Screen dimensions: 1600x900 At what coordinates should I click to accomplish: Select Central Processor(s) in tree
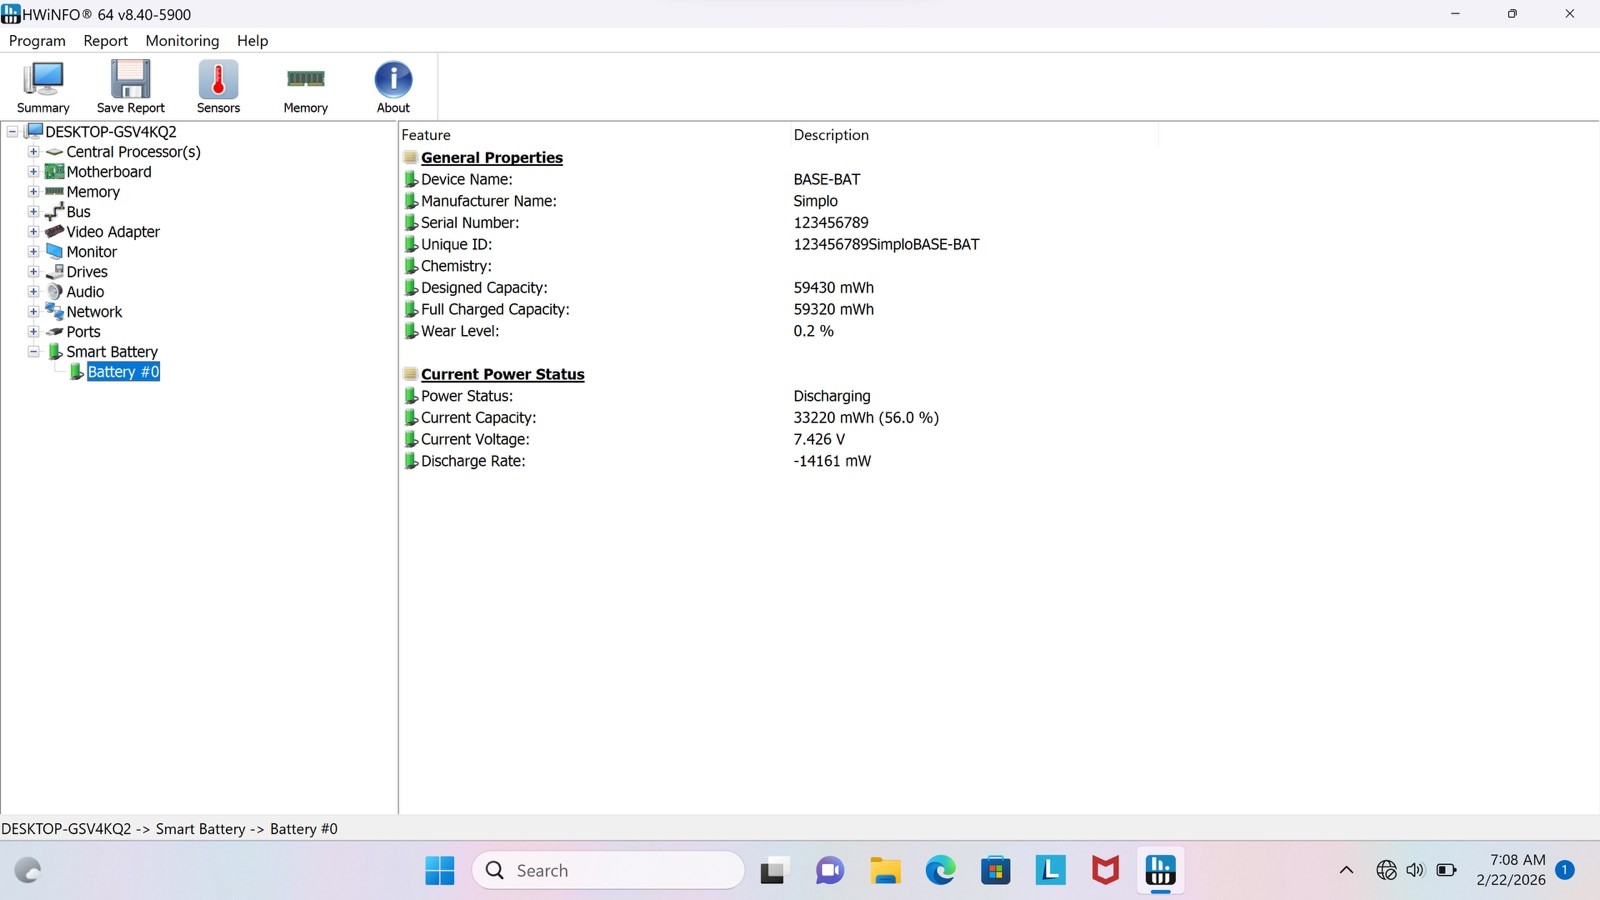coord(133,152)
